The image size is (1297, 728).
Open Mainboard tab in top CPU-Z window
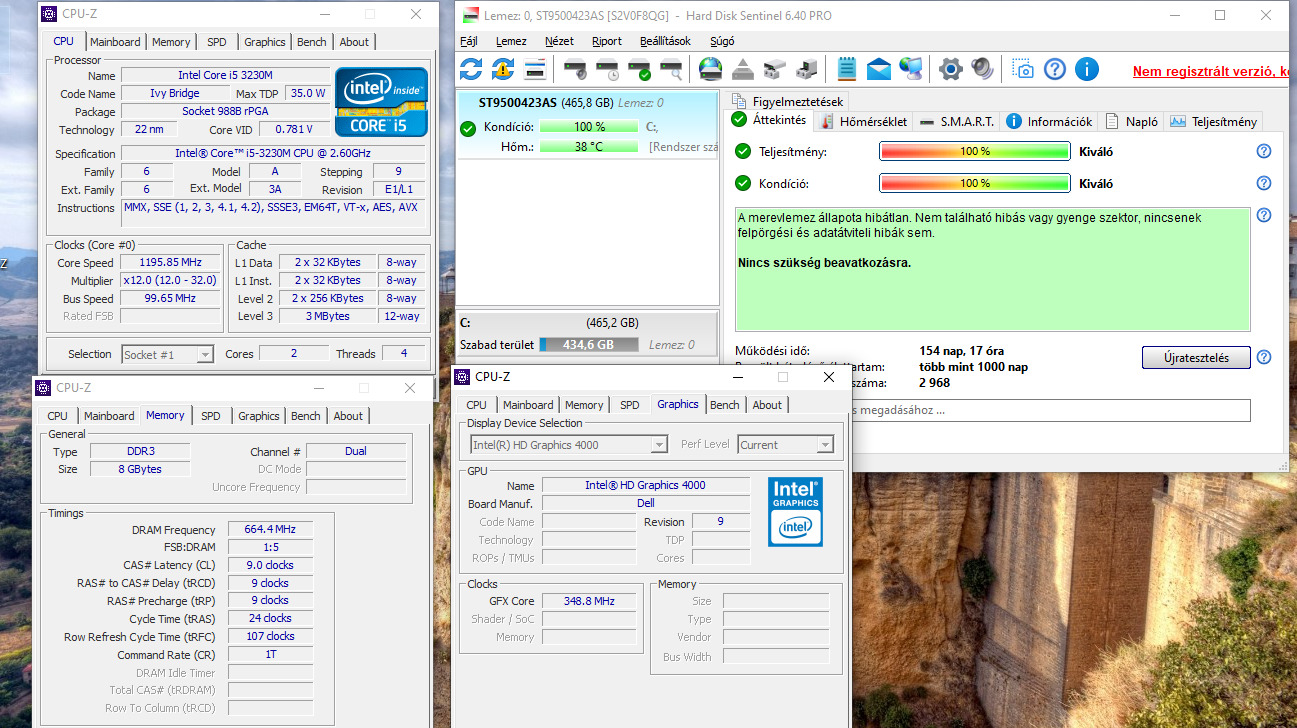coord(115,42)
